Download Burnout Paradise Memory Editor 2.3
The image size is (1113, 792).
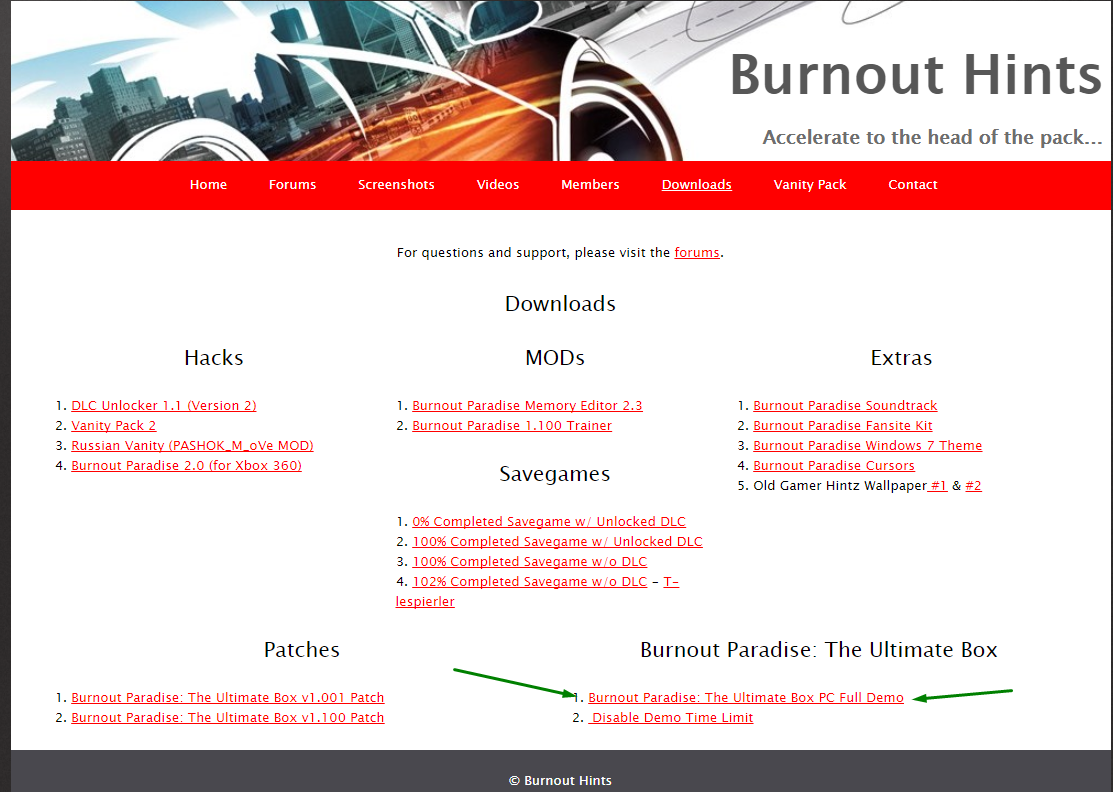click(x=527, y=405)
